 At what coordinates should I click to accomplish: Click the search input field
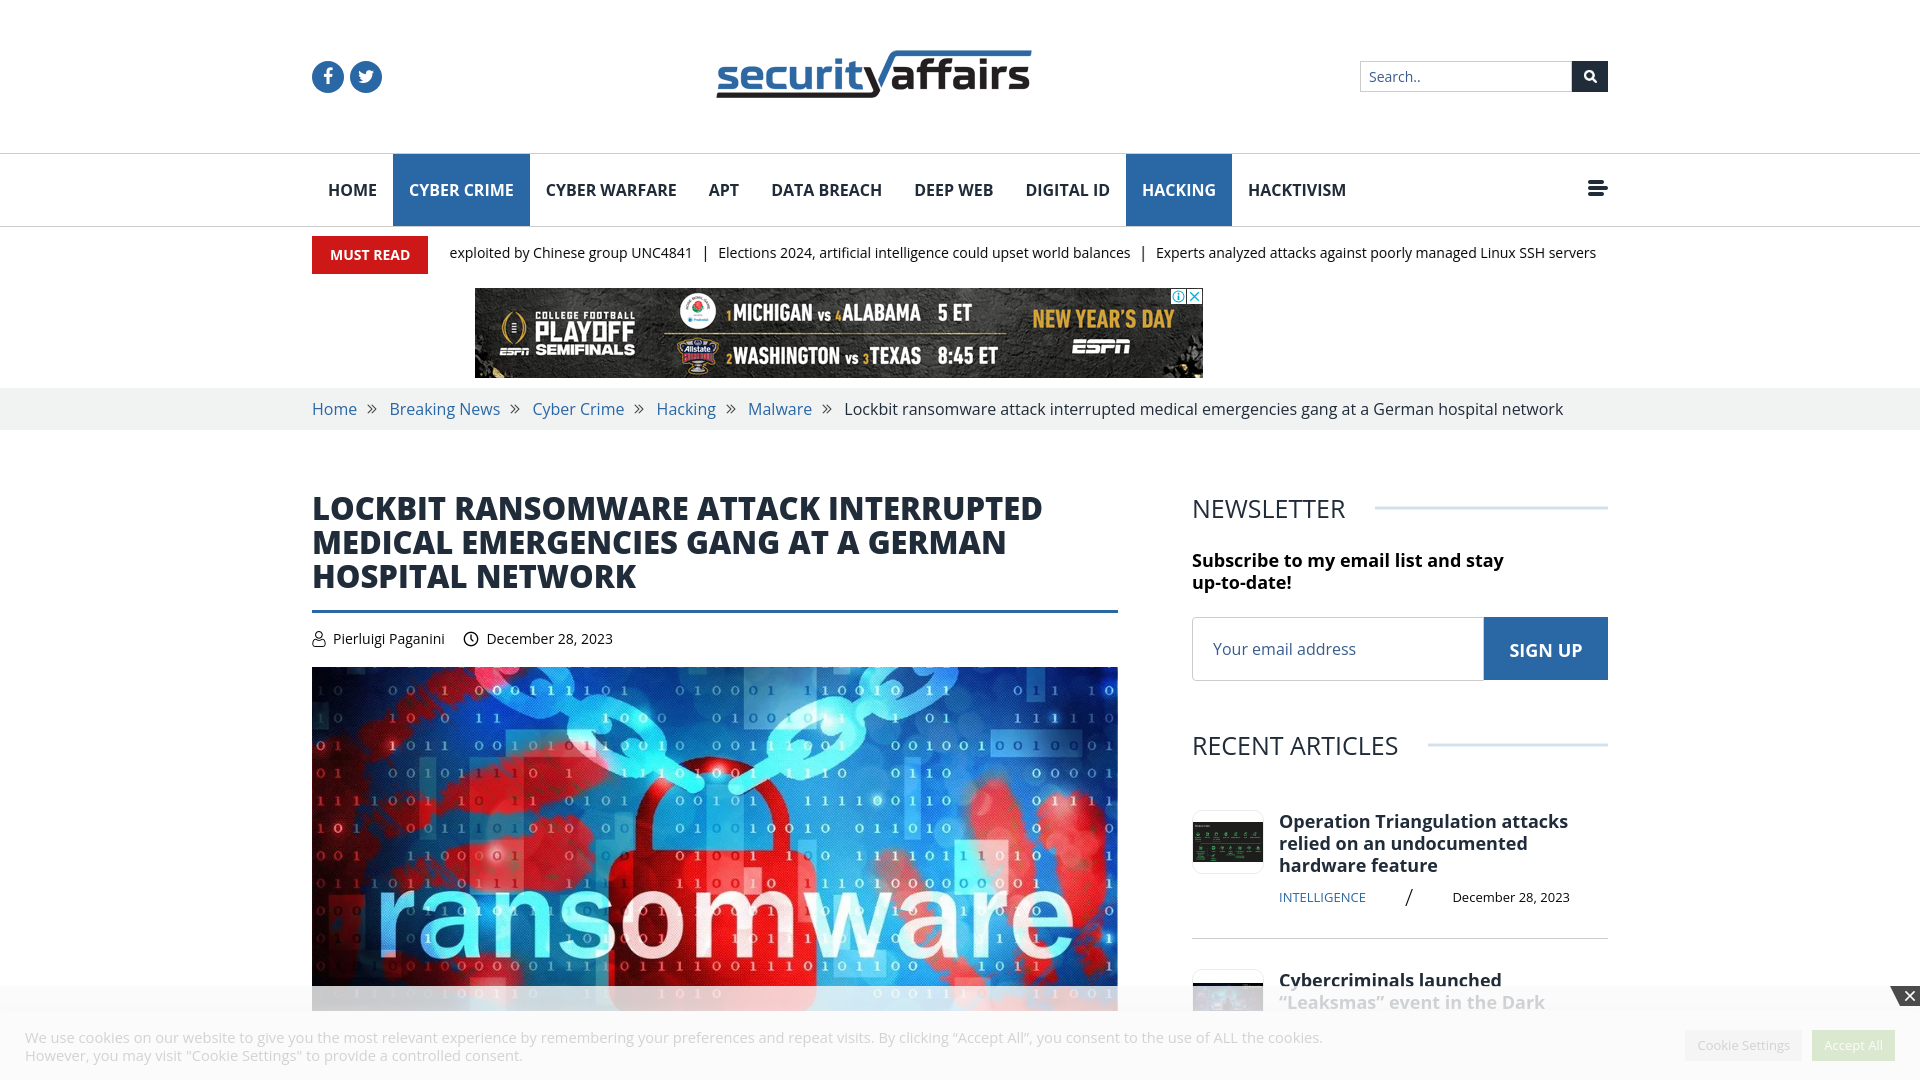click(1465, 75)
